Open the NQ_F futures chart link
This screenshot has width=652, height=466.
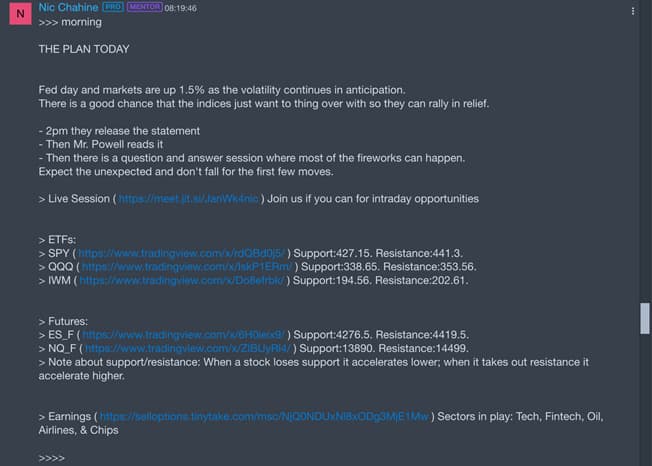pyautogui.click(x=189, y=348)
